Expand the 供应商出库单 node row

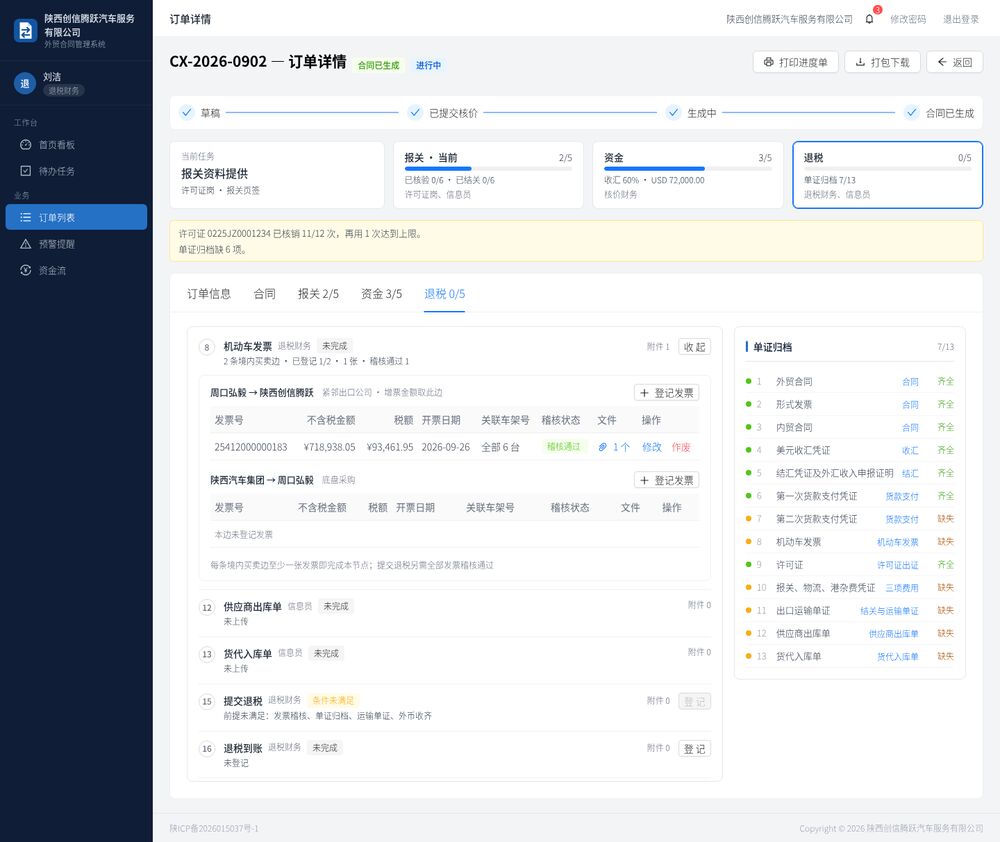click(455, 613)
